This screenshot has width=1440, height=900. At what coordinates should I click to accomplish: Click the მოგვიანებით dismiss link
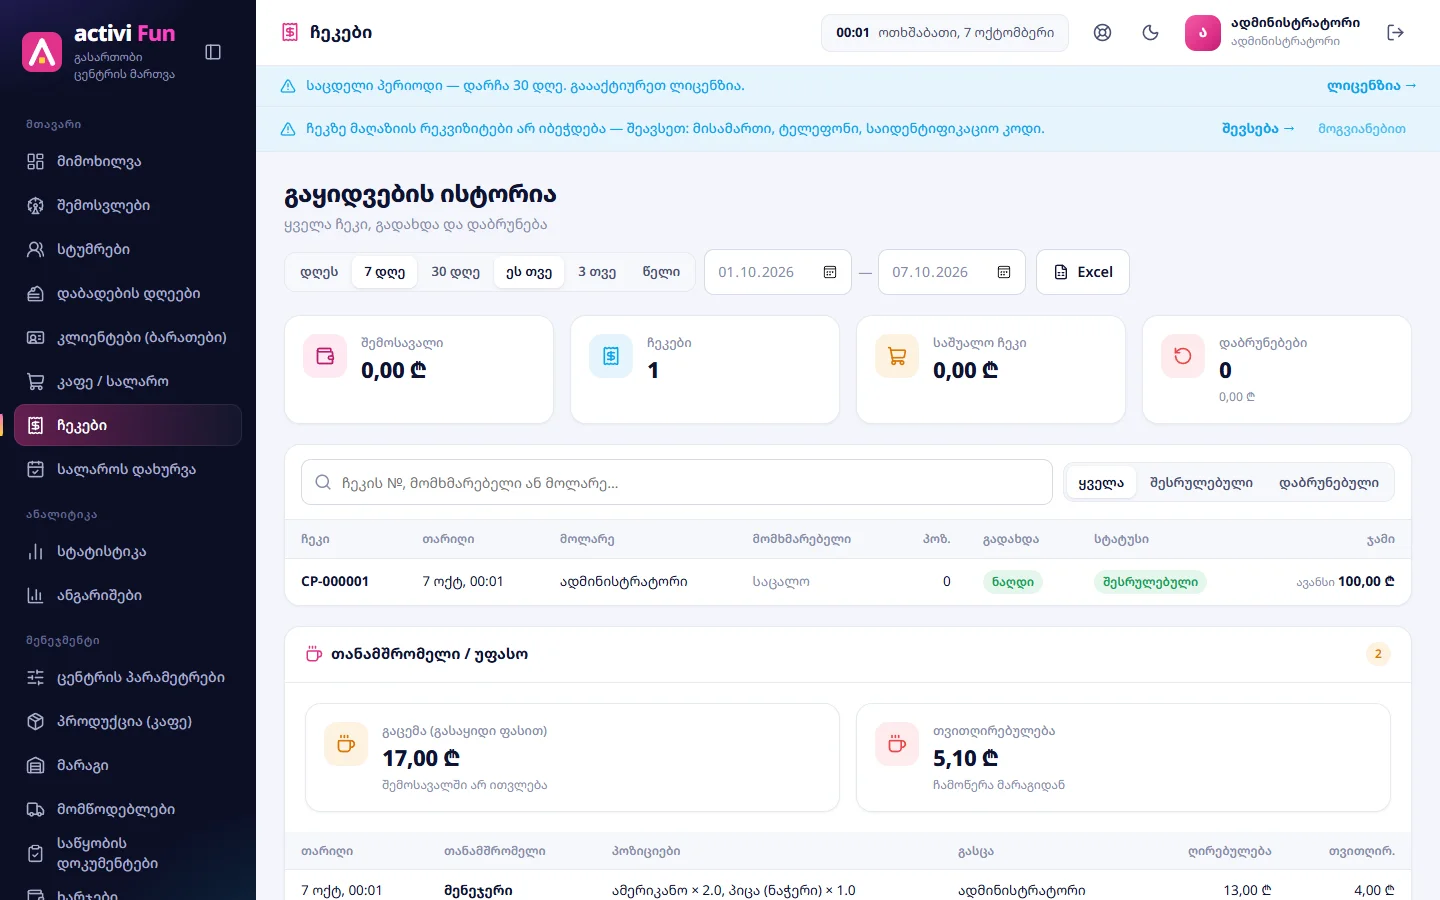(x=1362, y=129)
